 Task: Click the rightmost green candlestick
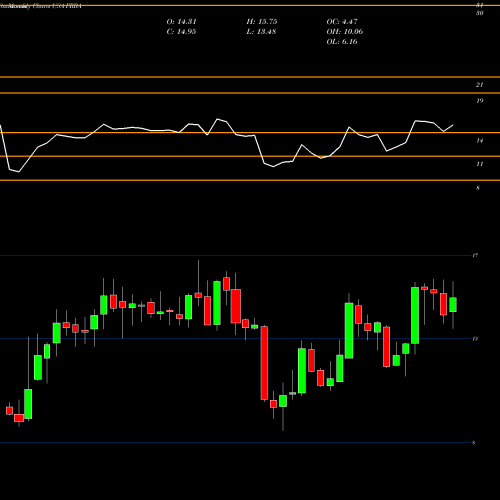coord(453,305)
